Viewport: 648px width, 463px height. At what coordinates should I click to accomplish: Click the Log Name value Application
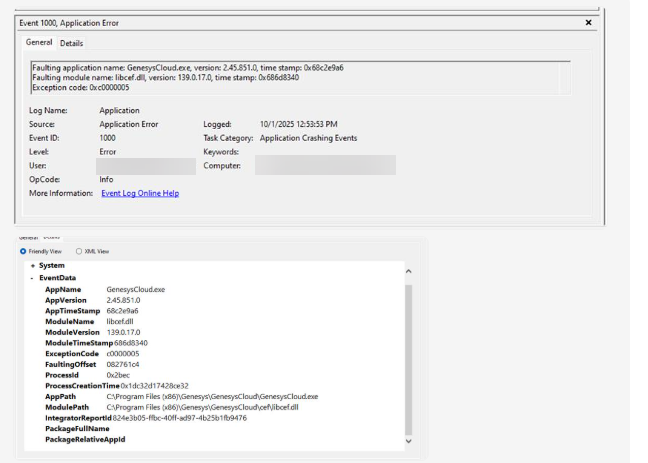click(x=119, y=110)
